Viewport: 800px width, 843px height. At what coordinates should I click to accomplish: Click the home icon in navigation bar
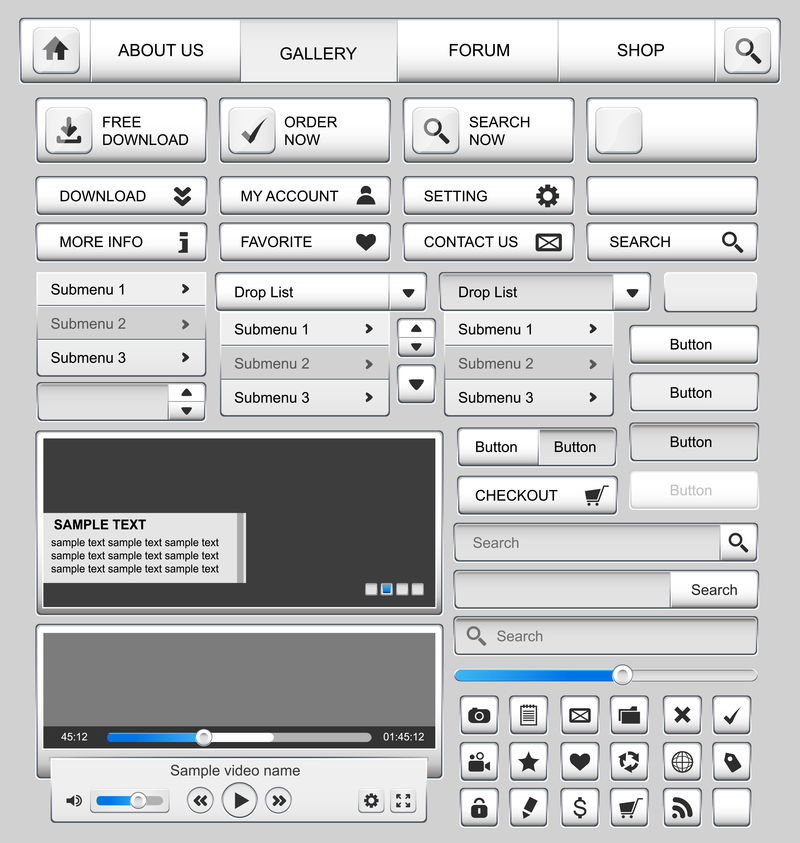(56, 50)
